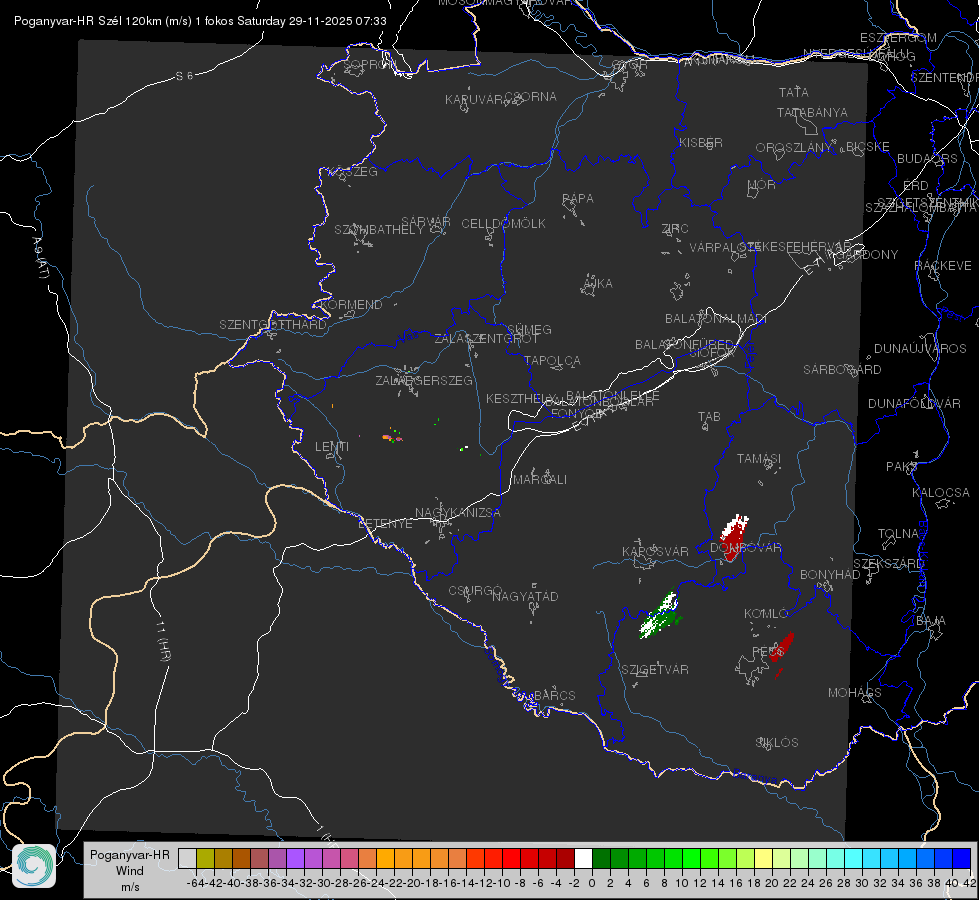Click the NAGYATÁD city label
Viewport: 979px width, 900px height.
525,596
